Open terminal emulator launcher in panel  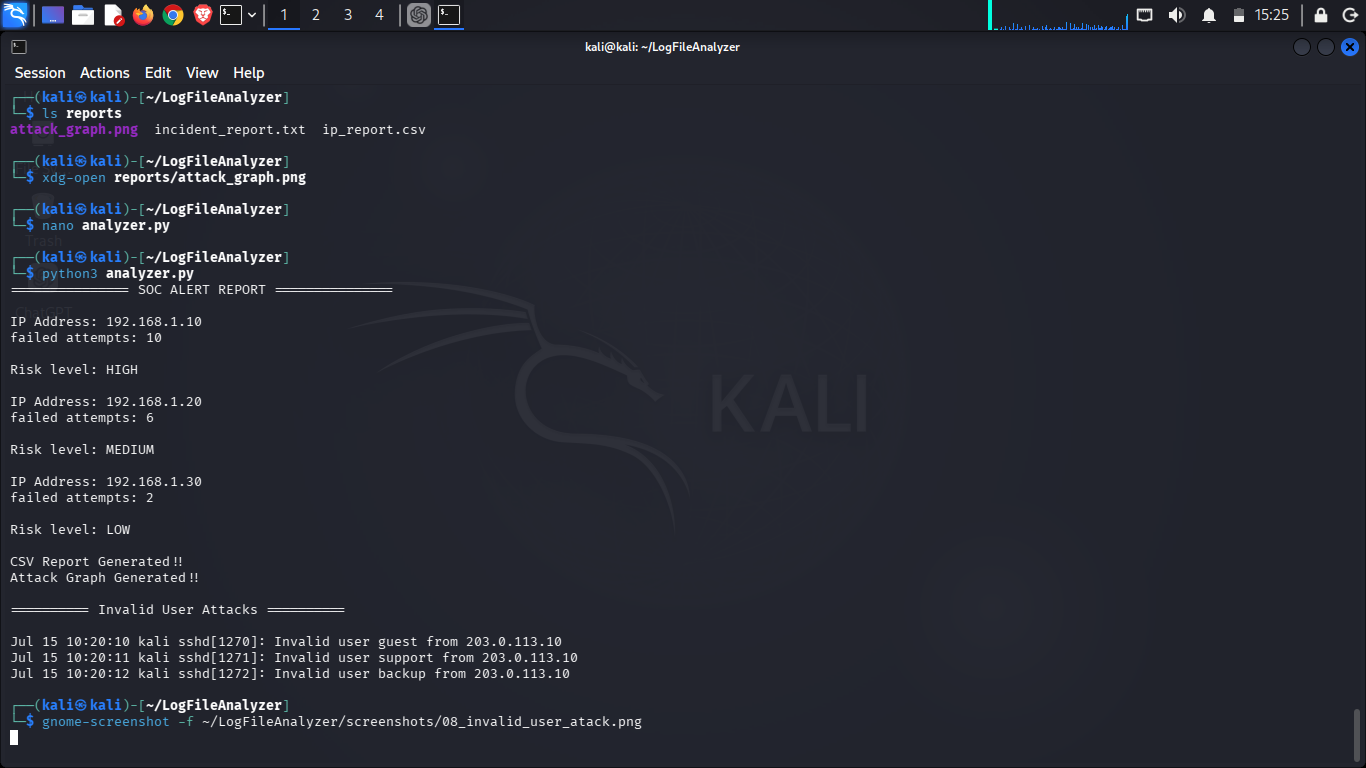(x=231, y=15)
